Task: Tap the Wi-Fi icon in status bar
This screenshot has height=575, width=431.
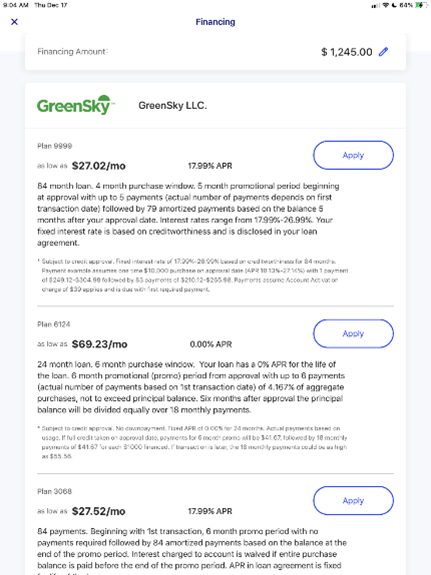Action: click(386, 5)
